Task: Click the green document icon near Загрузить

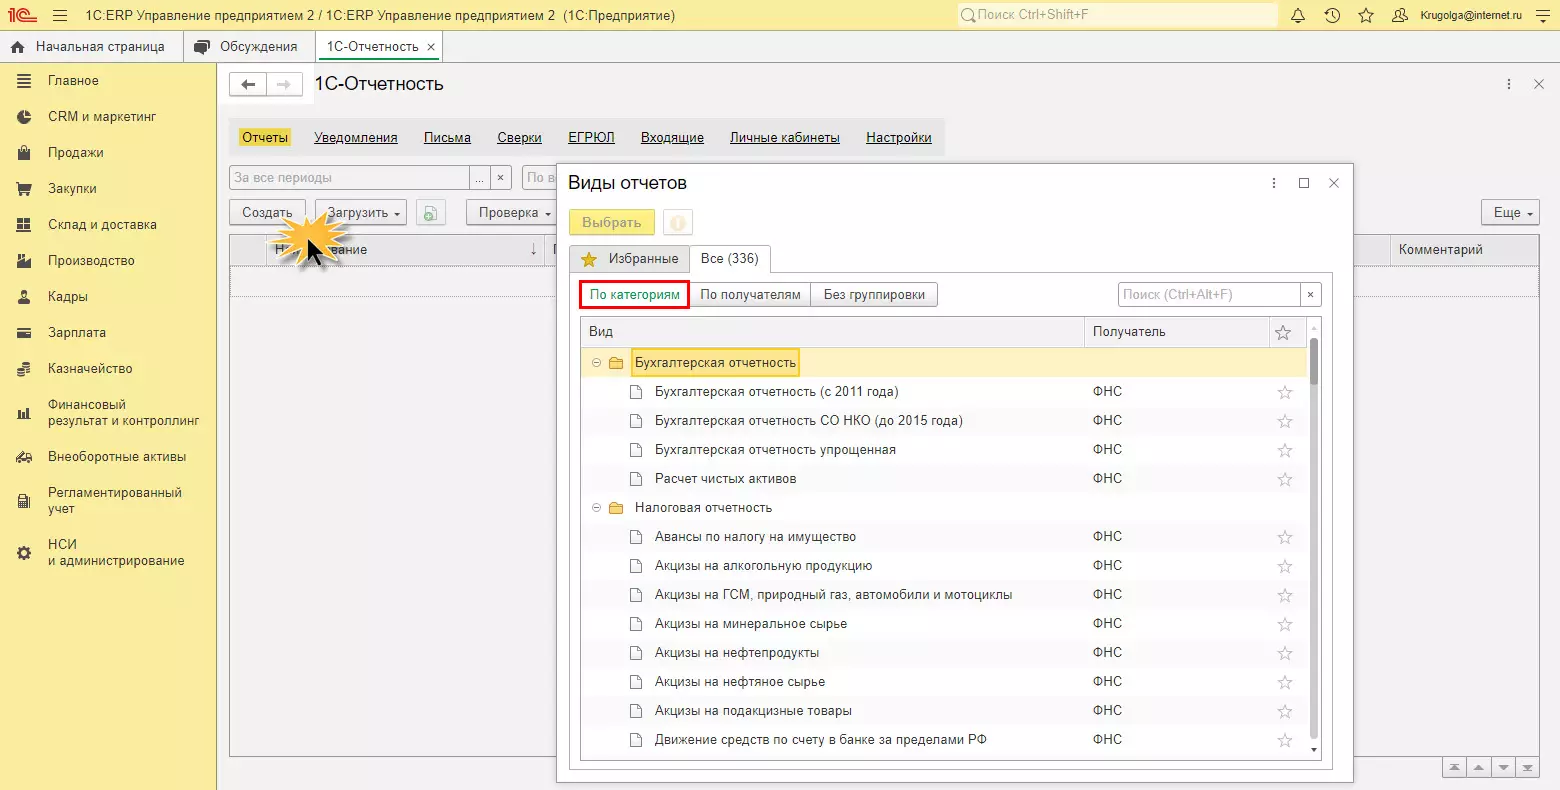Action: pos(430,213)
